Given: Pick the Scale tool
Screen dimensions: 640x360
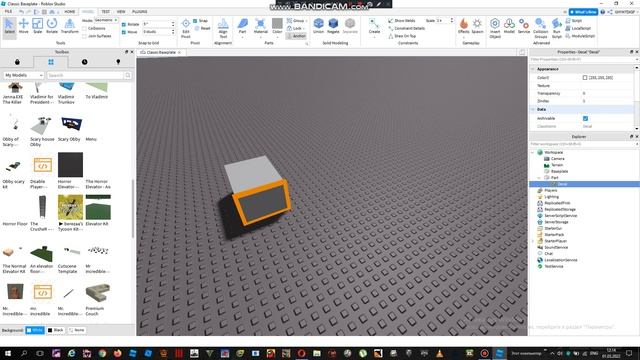Looking at the screenshot, I should click(38, 26).
